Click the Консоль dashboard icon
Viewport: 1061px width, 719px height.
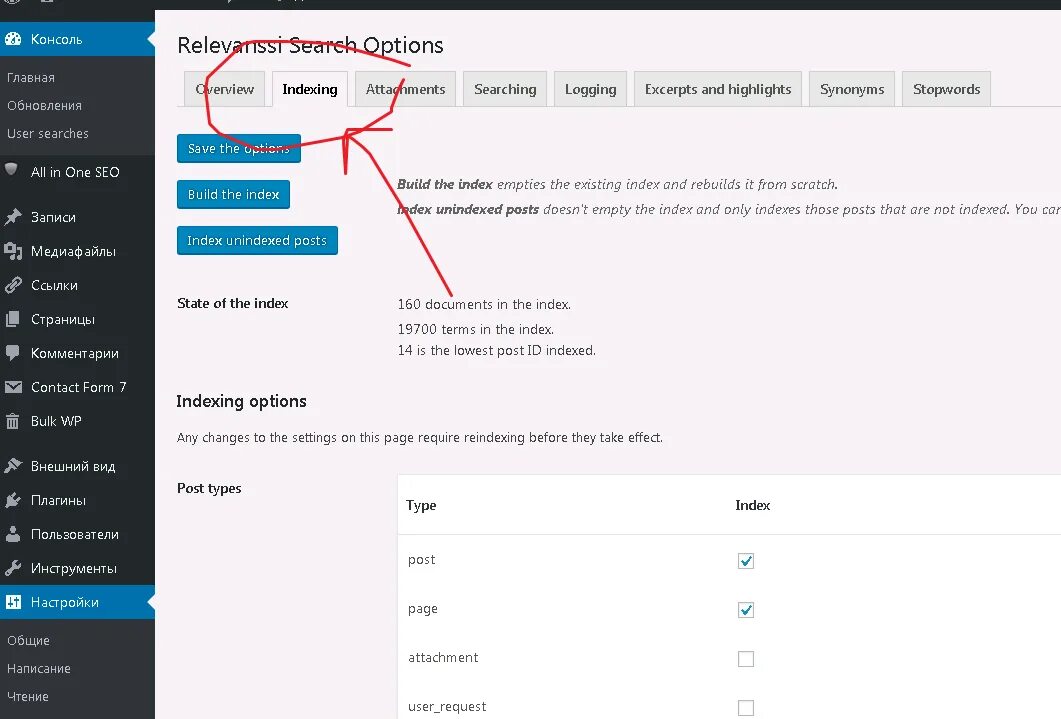13,39
